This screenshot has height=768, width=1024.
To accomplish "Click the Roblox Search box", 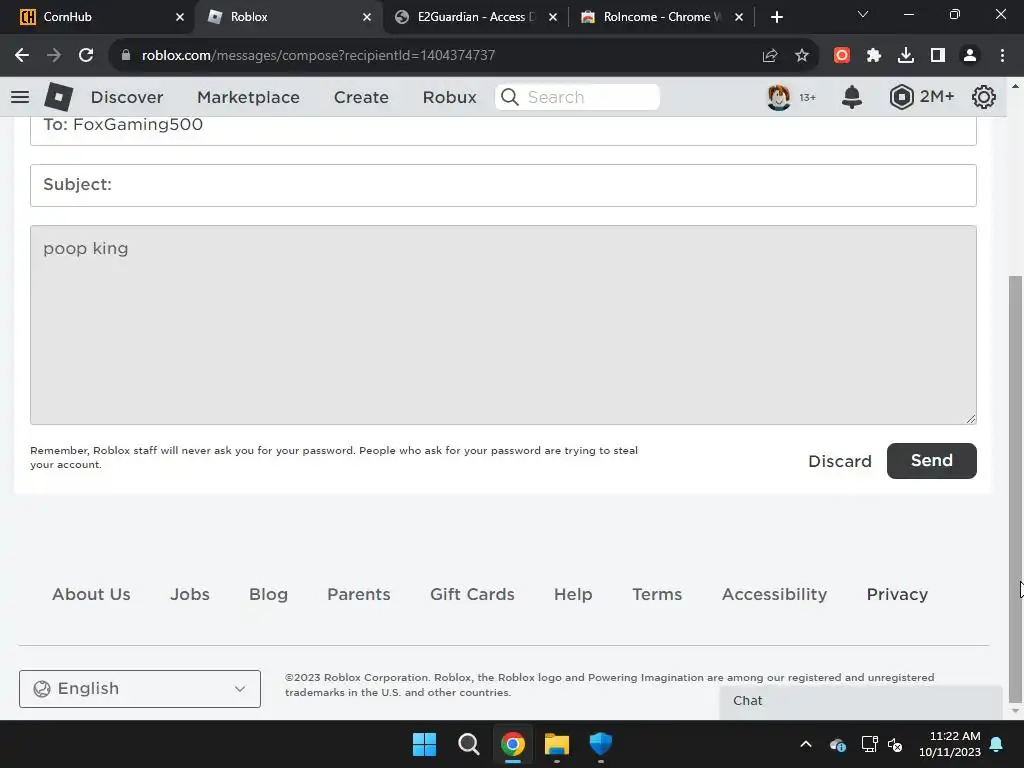I will pos(577,97).
